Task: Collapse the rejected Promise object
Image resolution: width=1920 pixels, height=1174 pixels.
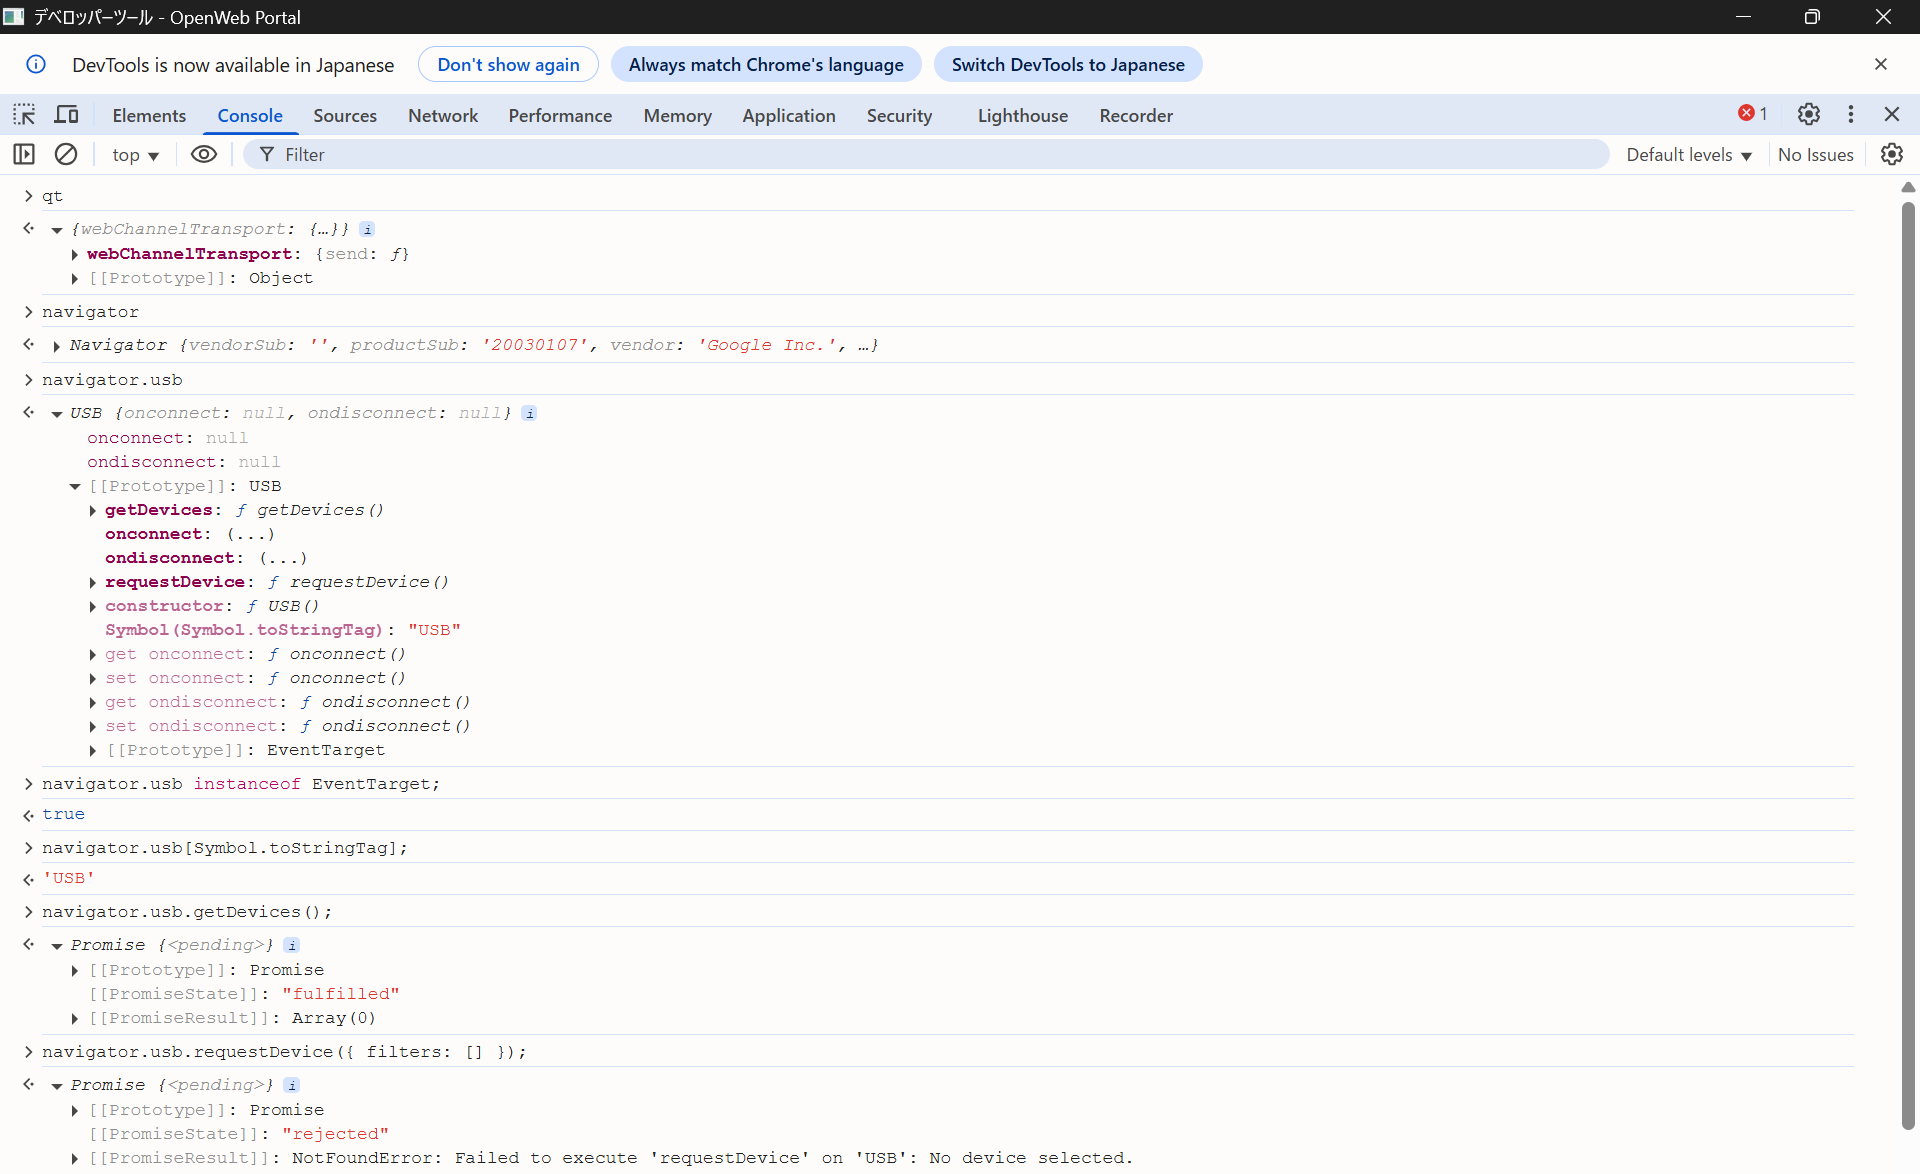Action: (x=57, y=1086)
